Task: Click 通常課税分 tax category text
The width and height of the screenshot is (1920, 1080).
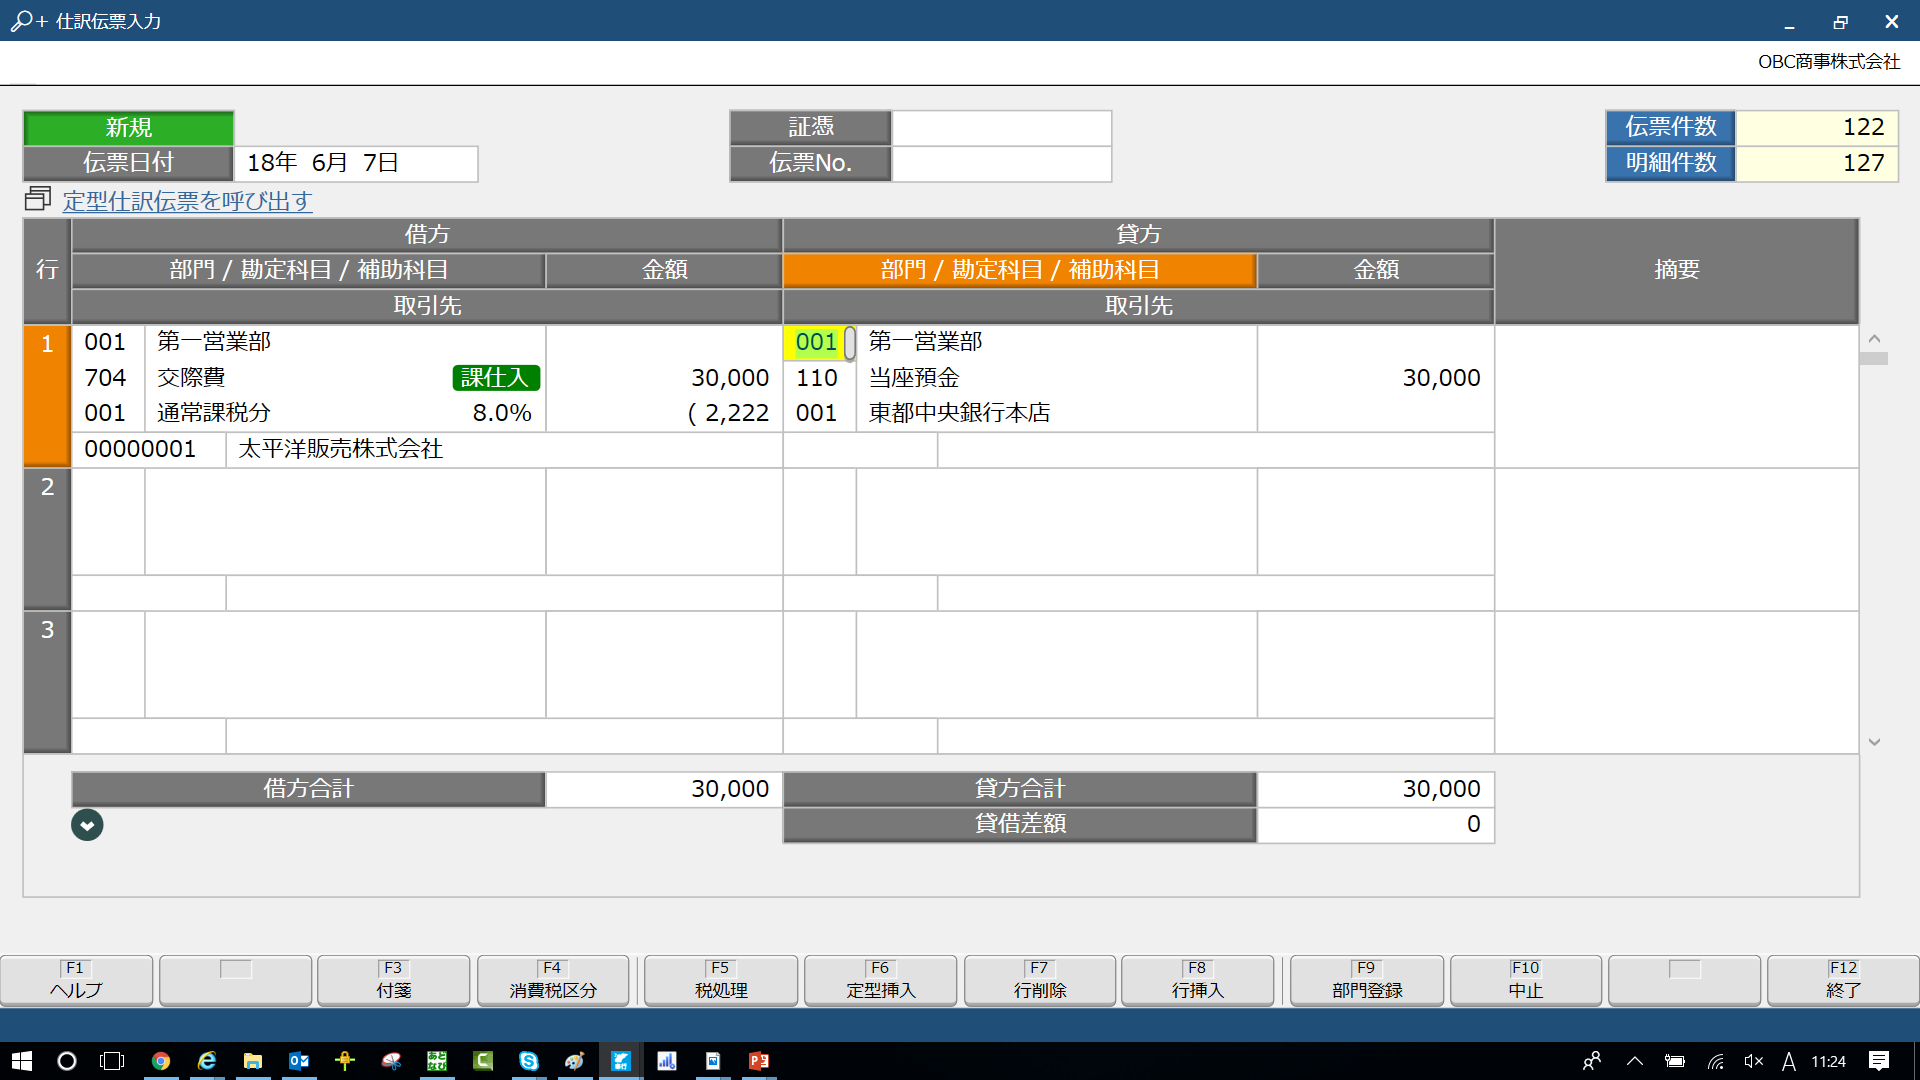Action: (x=214, y=413)
